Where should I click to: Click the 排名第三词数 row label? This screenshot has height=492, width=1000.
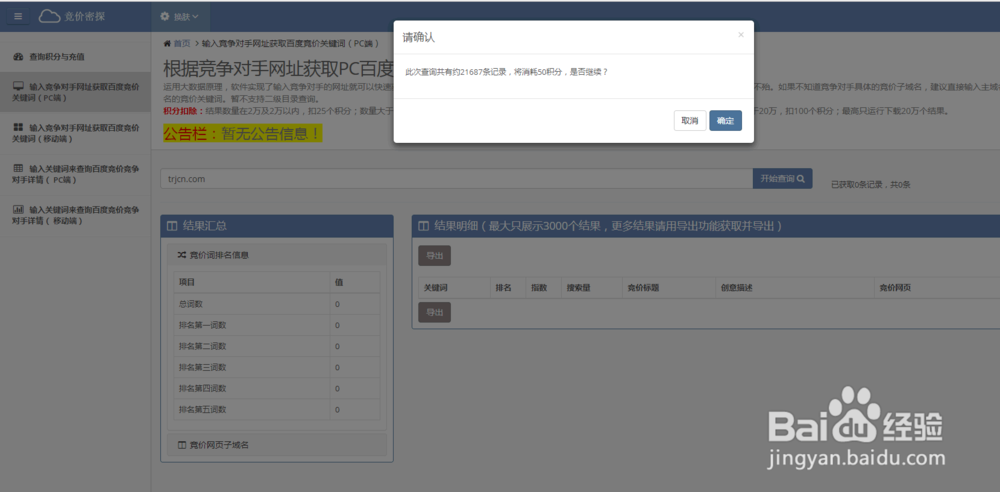click(202, 367)
